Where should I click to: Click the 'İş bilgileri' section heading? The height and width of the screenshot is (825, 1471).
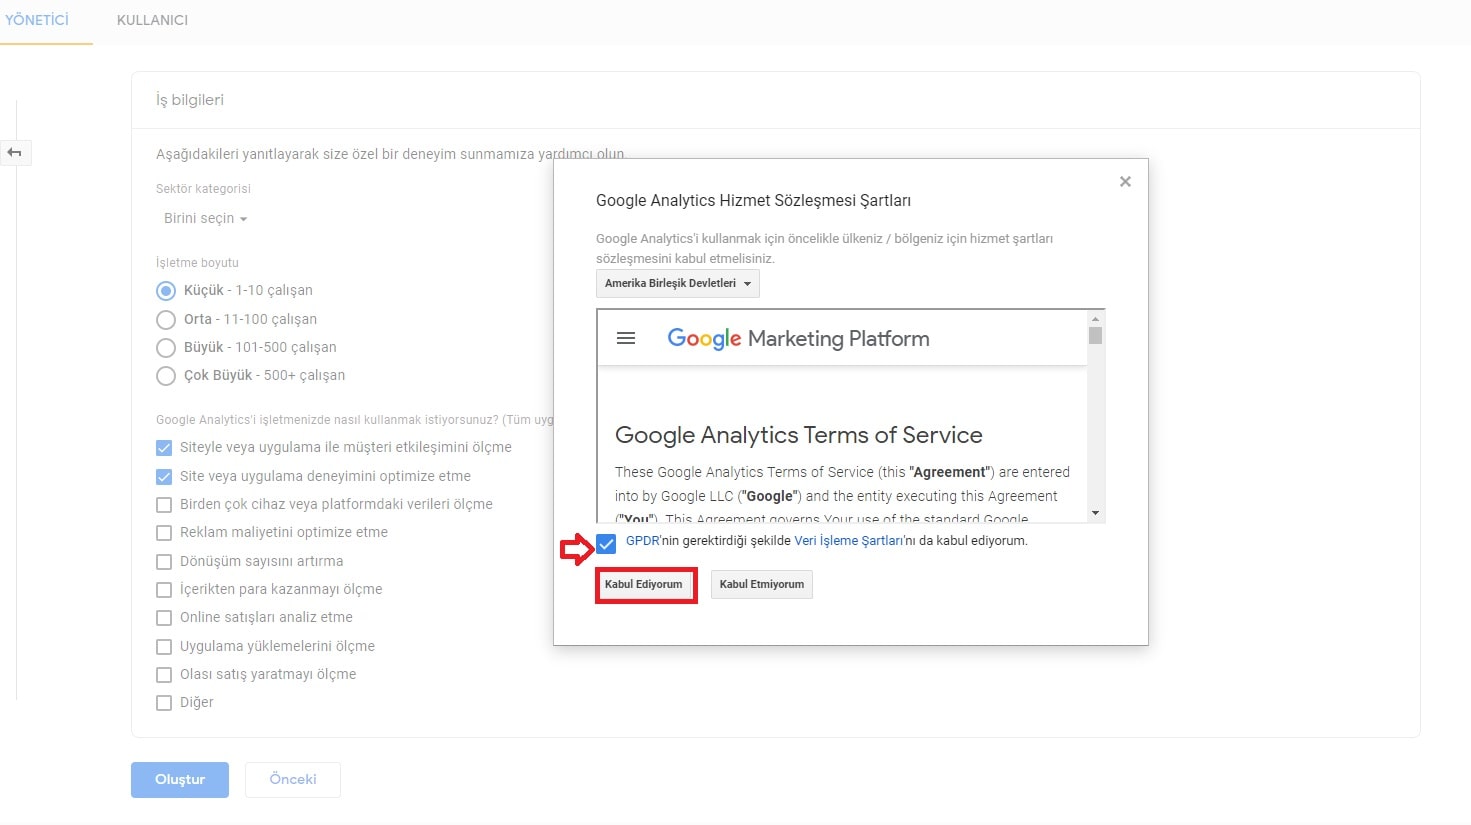pos(190,100)
